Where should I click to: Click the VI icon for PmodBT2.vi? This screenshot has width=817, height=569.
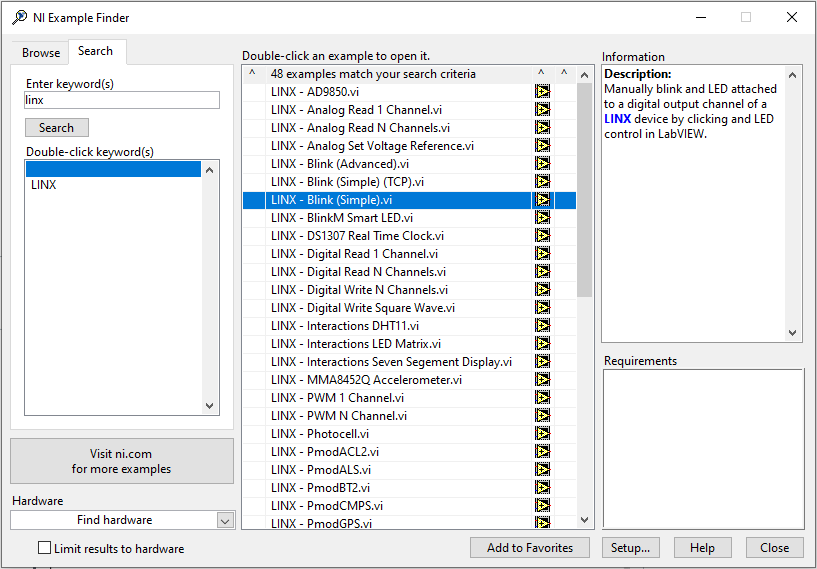coord(542,488)
